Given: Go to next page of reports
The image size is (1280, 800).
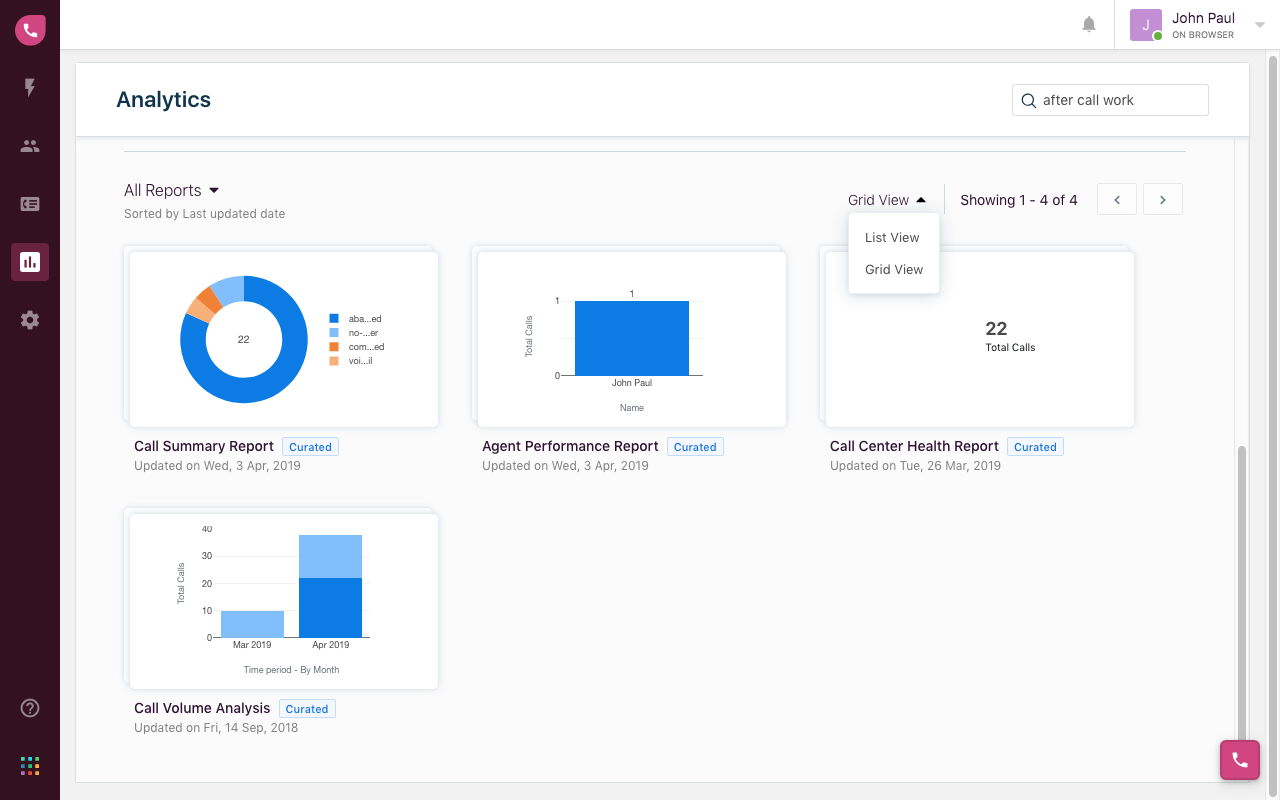Looking at the screenshot, I should [1163, 199].
